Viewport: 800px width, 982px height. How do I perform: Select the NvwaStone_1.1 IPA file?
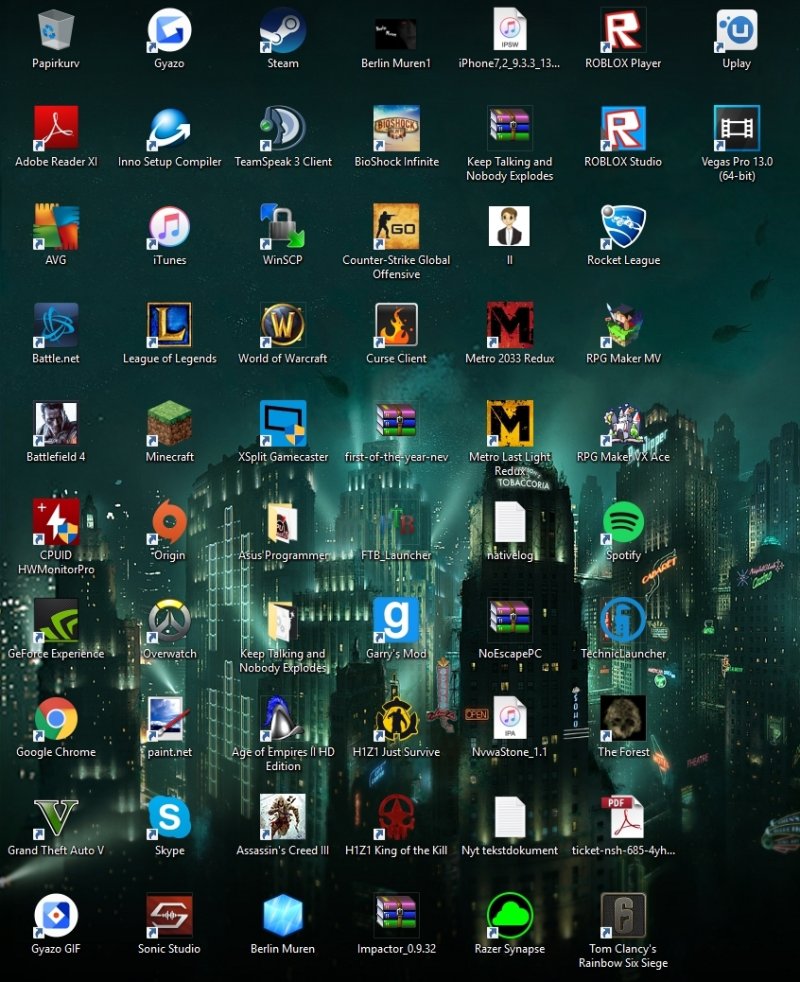tap(509, 718)
